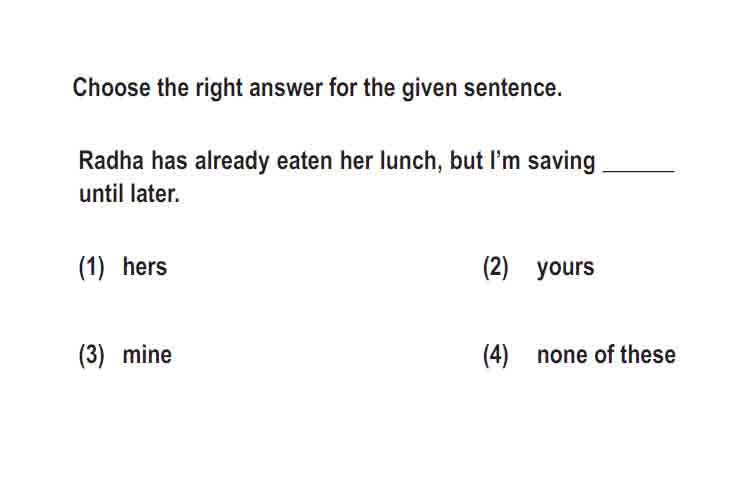
Task: Pick the answer option 'mine'
Action: pyautogui.click(x=147, y=355)
